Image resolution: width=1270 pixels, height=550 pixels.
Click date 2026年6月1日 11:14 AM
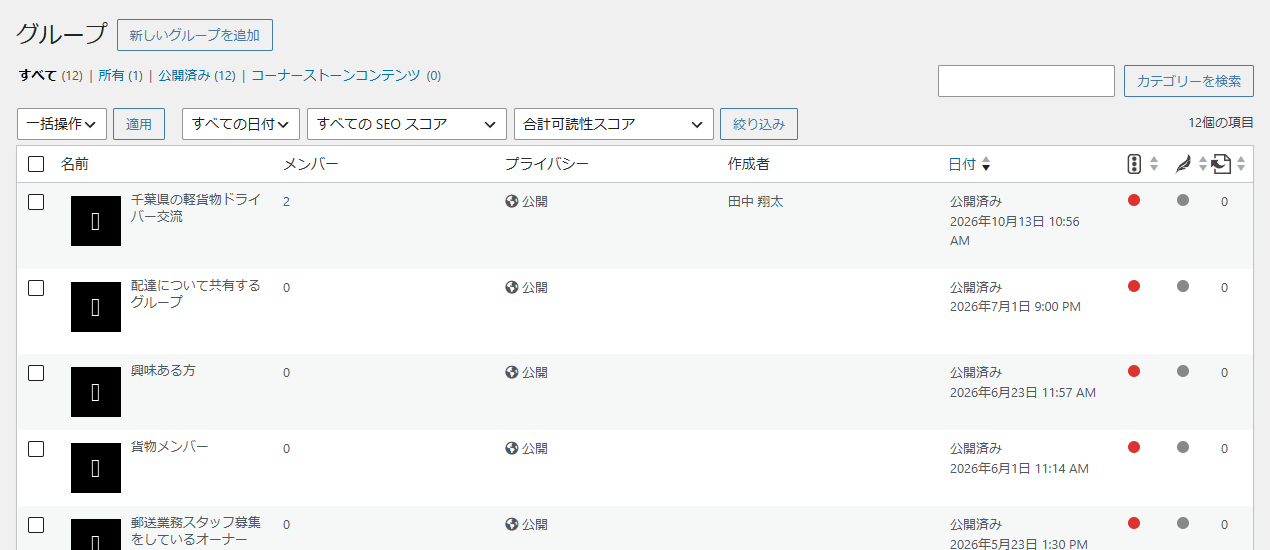tap(1019, 468)
